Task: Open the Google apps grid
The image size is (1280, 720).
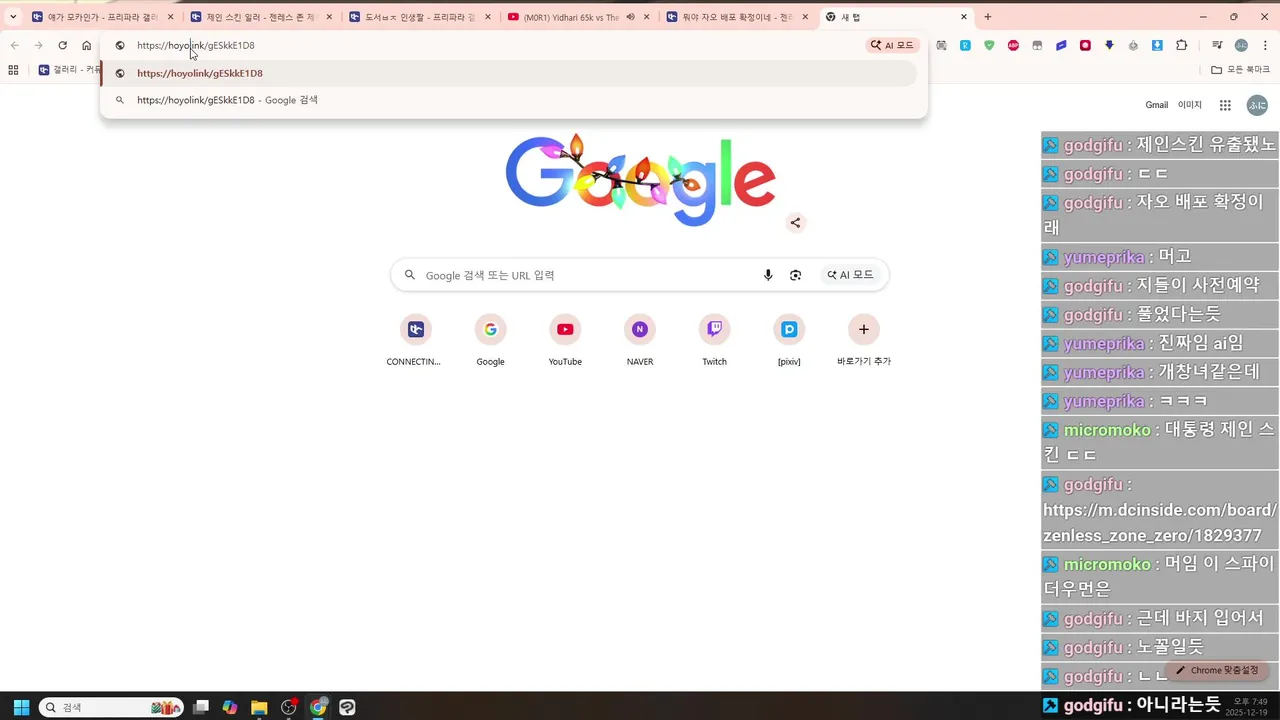Action: (1225, 105)
